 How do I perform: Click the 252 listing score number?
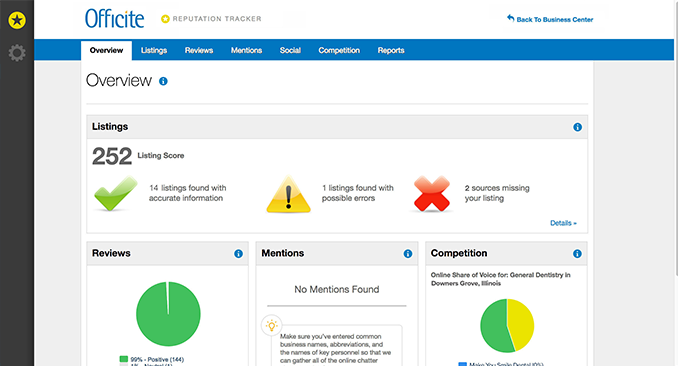(x=112, y=156)
